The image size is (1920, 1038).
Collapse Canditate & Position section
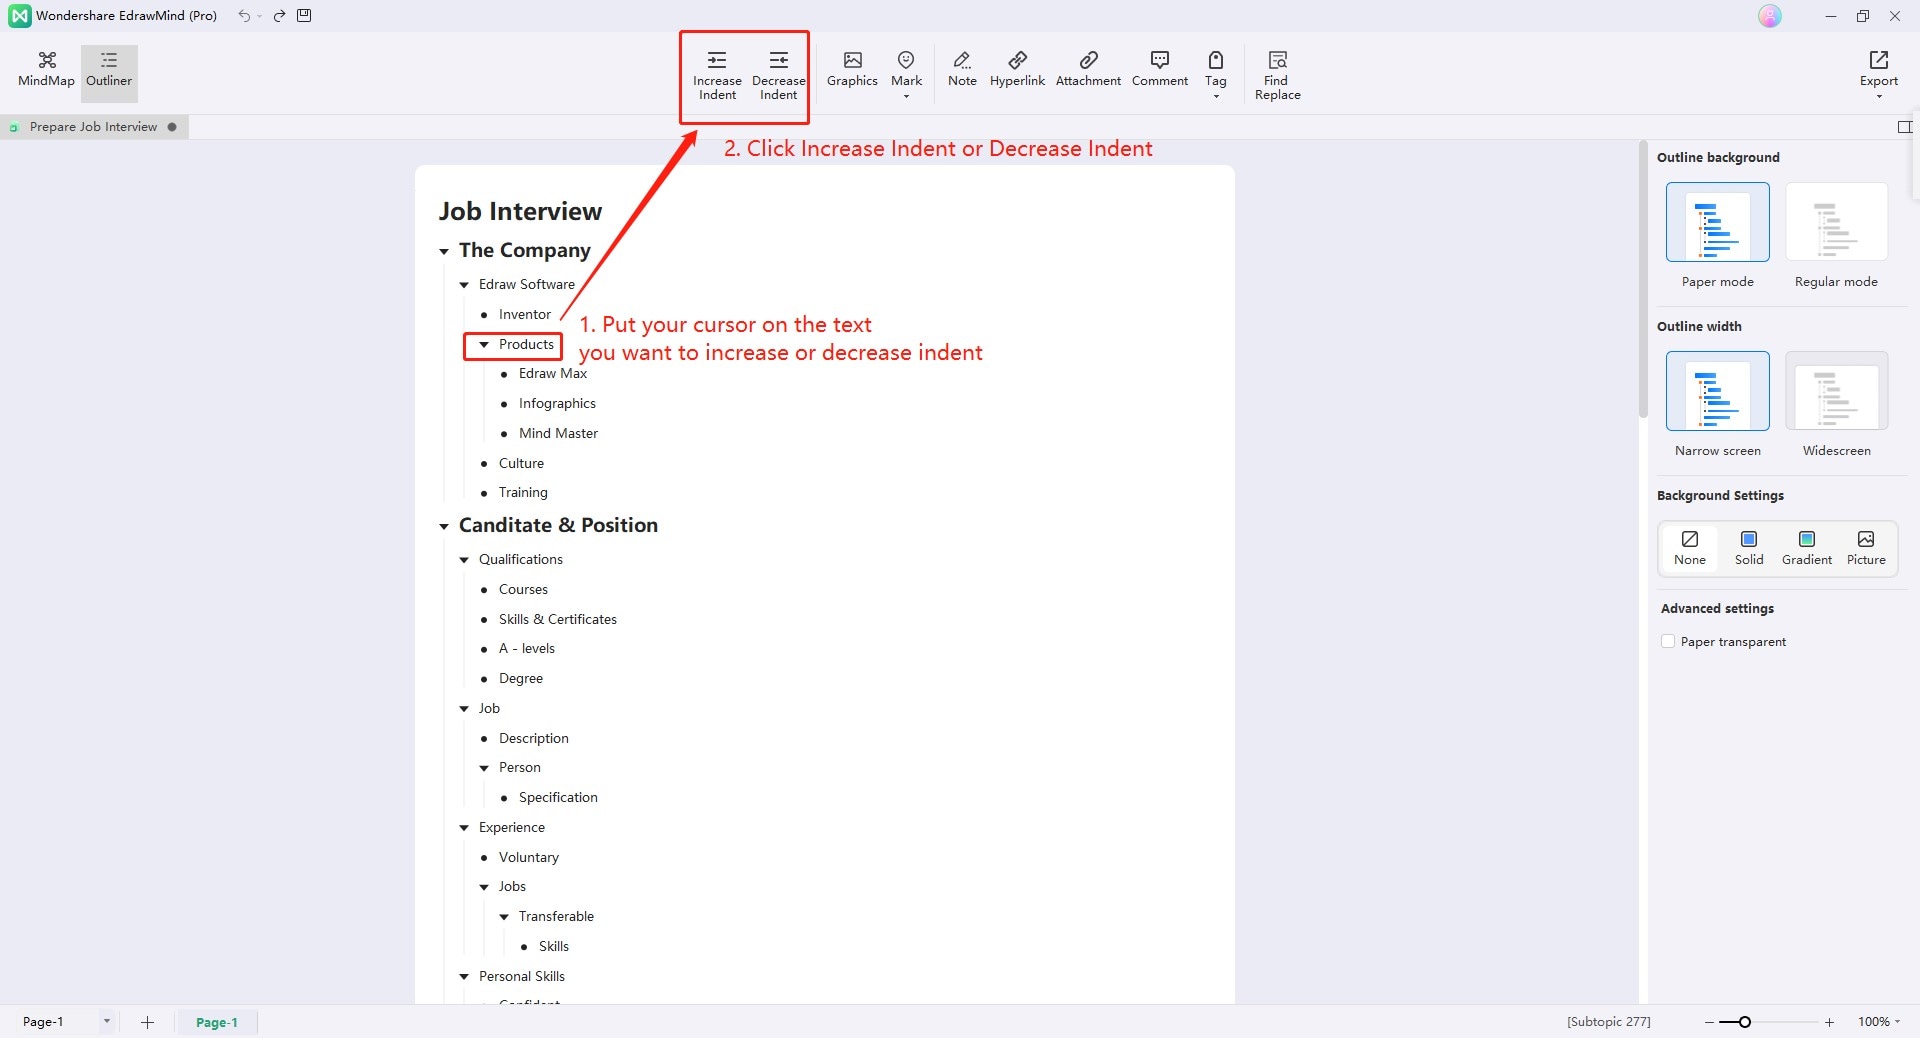(x=444, y=527)
